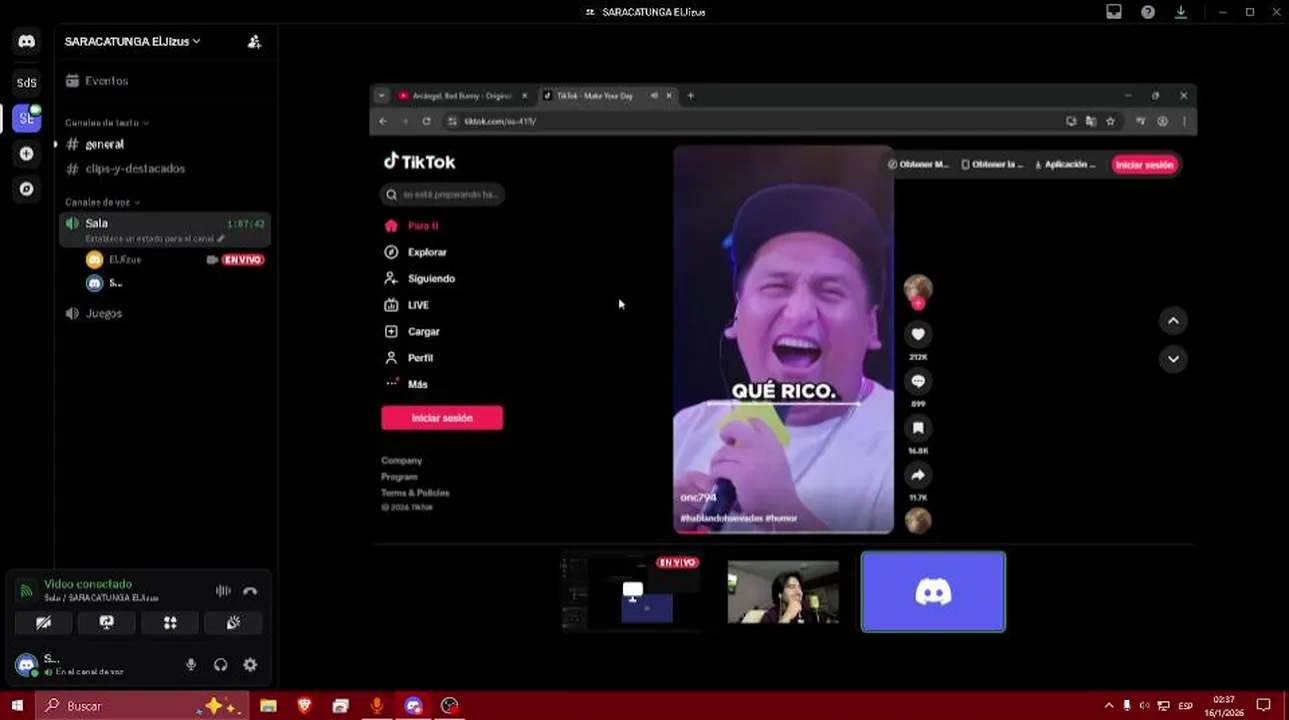Save TikTok video with bookmark icon
The height and width of the screenshot is (720, 1289).
click(918, 428)
